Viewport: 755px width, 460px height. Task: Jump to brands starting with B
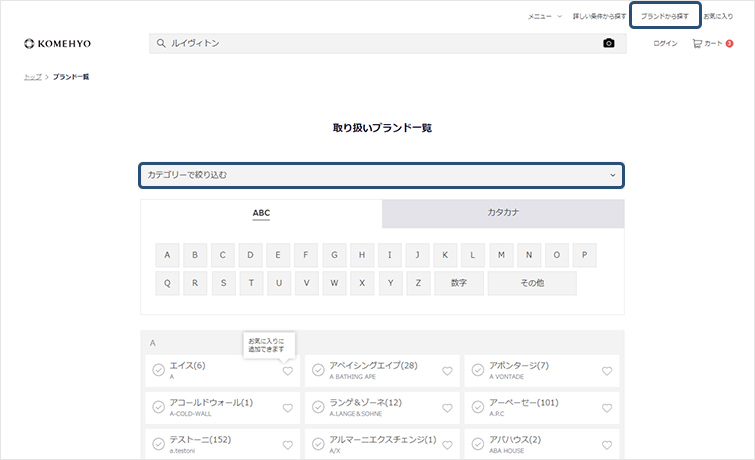(x=195, y=255)
